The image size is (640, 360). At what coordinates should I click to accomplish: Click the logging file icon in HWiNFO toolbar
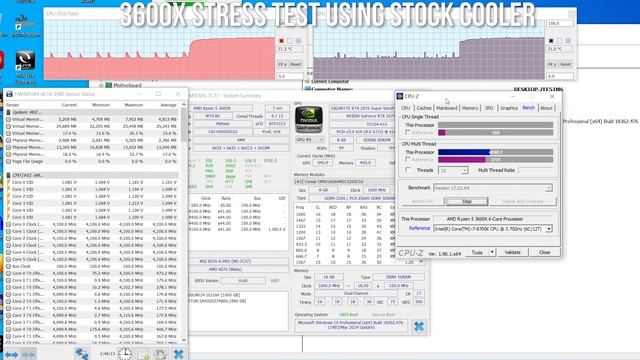point(144,354)
